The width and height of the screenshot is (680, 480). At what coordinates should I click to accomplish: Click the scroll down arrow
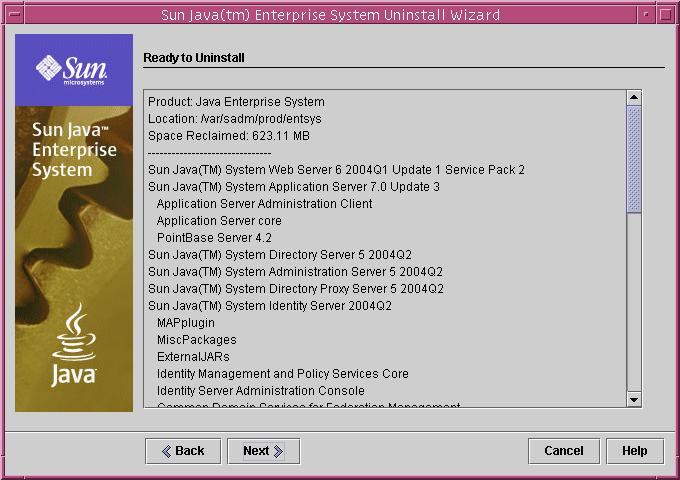tap(634, 399)
